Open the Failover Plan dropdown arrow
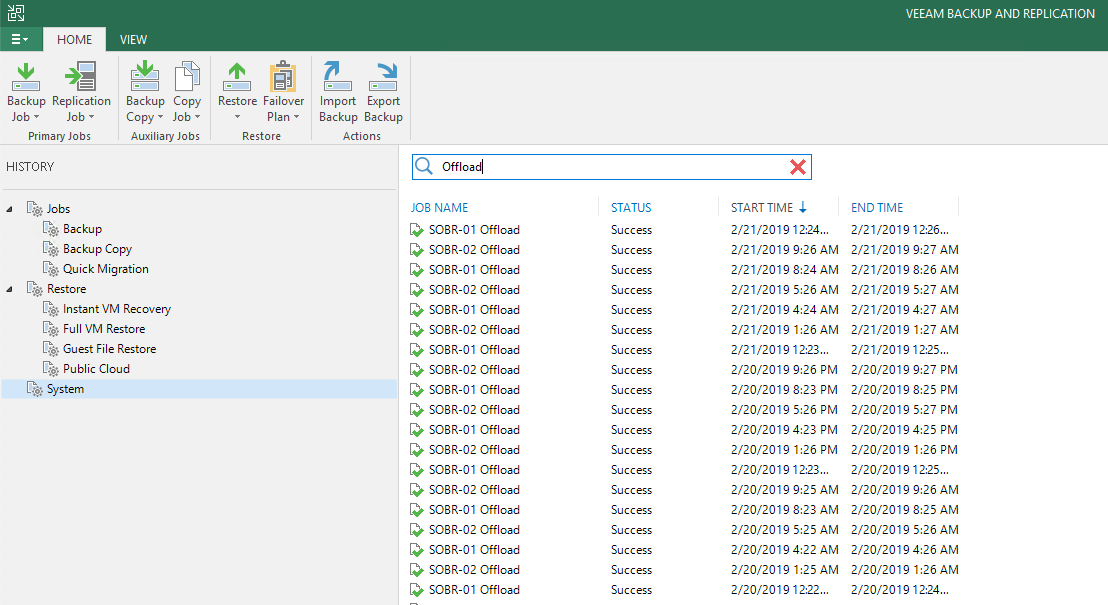 [296, 117]
